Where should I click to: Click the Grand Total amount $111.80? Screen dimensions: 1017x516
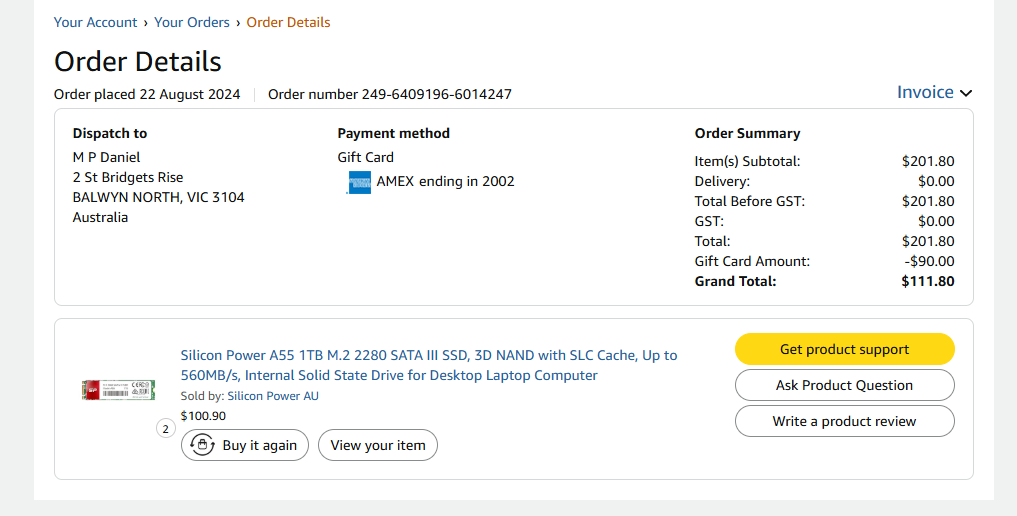point(928,281)
